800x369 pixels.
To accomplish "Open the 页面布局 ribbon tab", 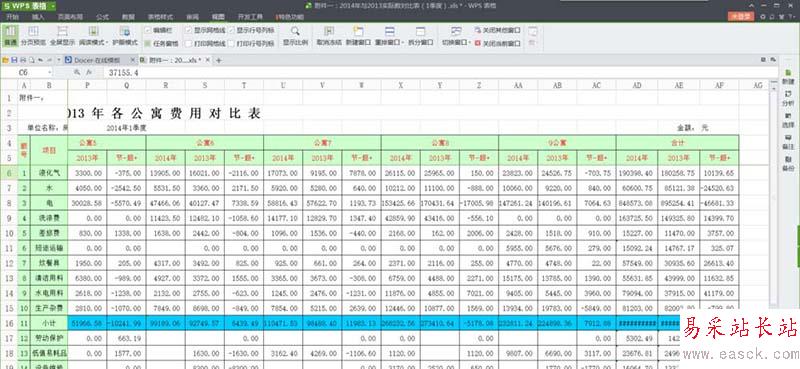I will [x=70, y=17].
